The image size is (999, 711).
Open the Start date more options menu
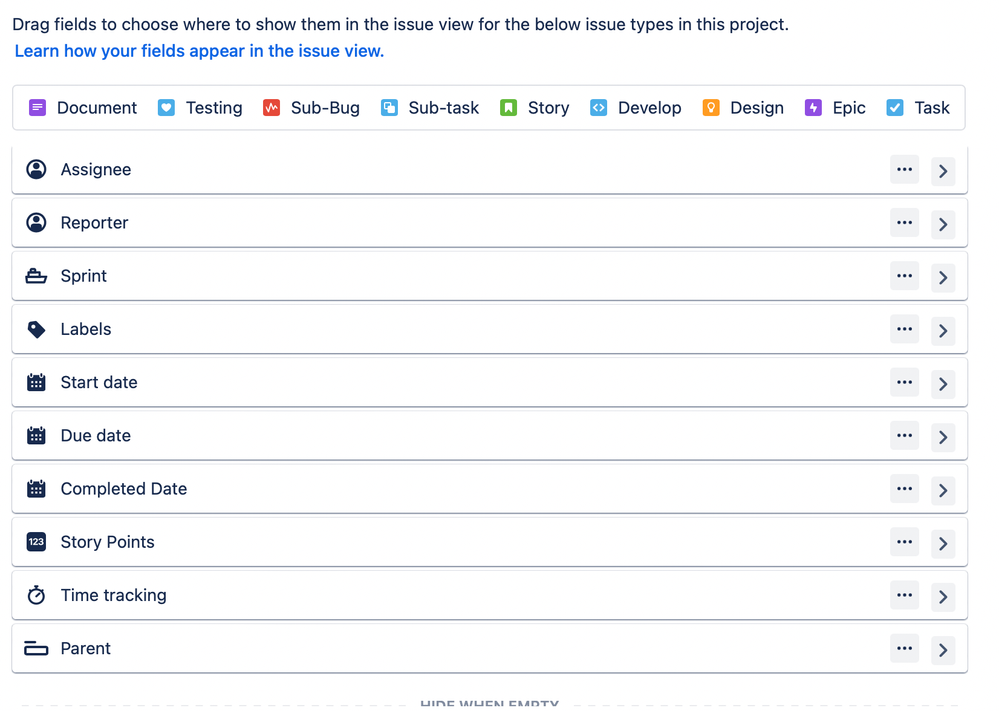tap(904, 382)
